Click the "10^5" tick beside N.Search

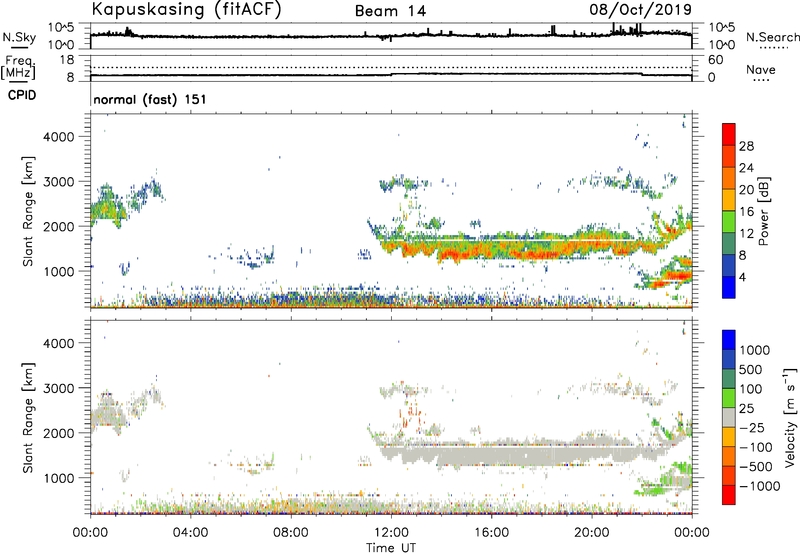pos(722,27)
